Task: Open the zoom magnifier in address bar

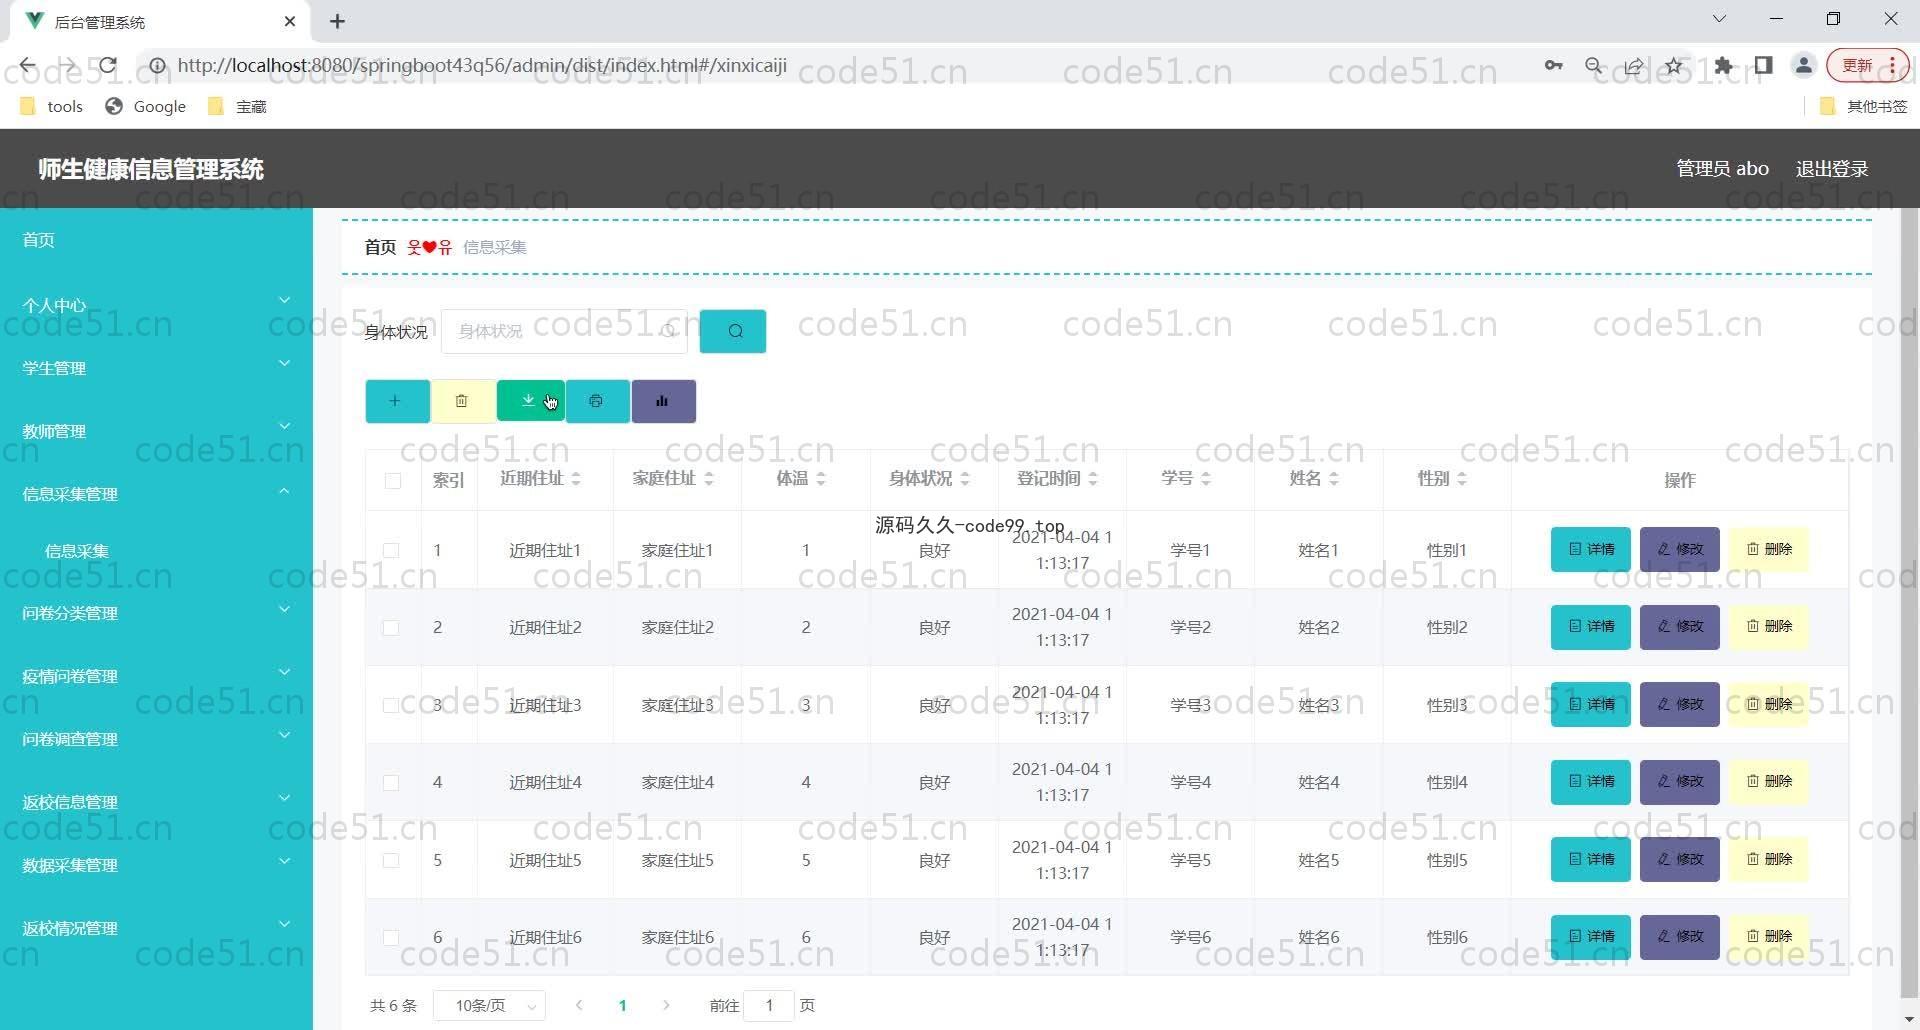Action: point(1594,66)
